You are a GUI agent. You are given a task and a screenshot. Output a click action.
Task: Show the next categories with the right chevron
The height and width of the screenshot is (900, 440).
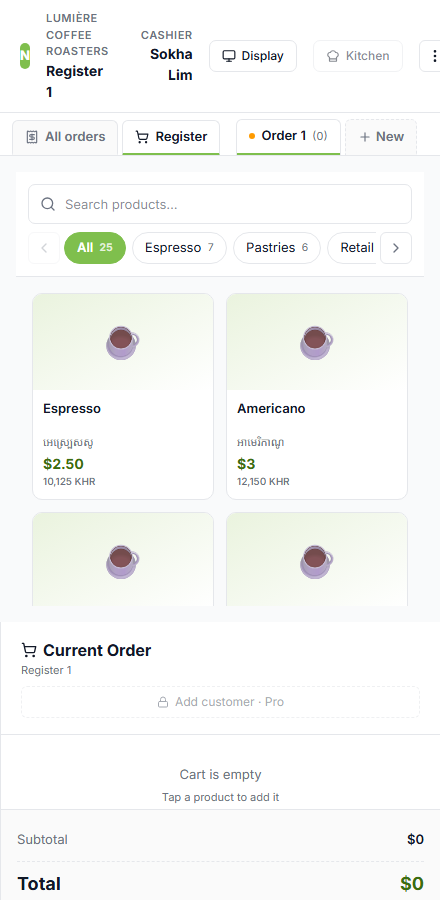point(396,248)
